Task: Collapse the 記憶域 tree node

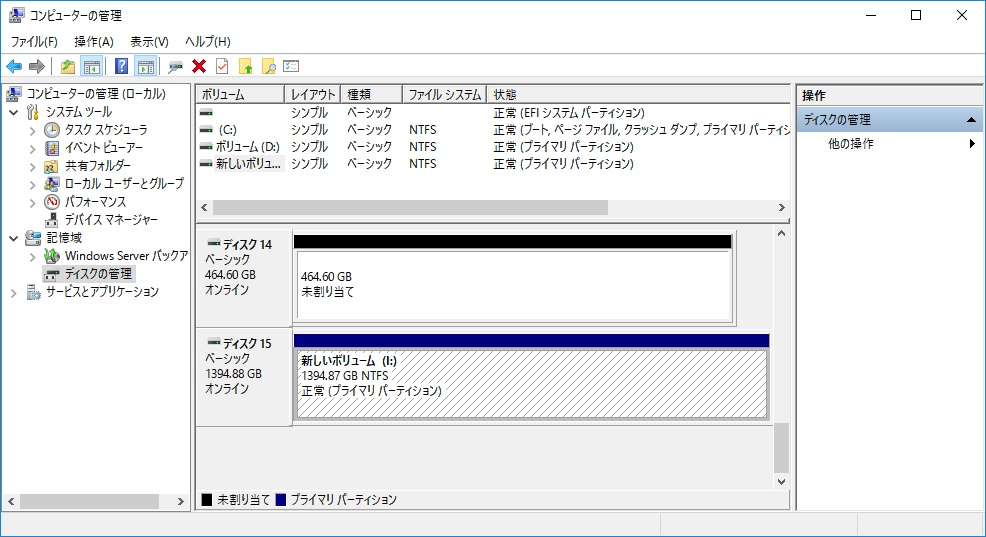Action: (14, 238)
